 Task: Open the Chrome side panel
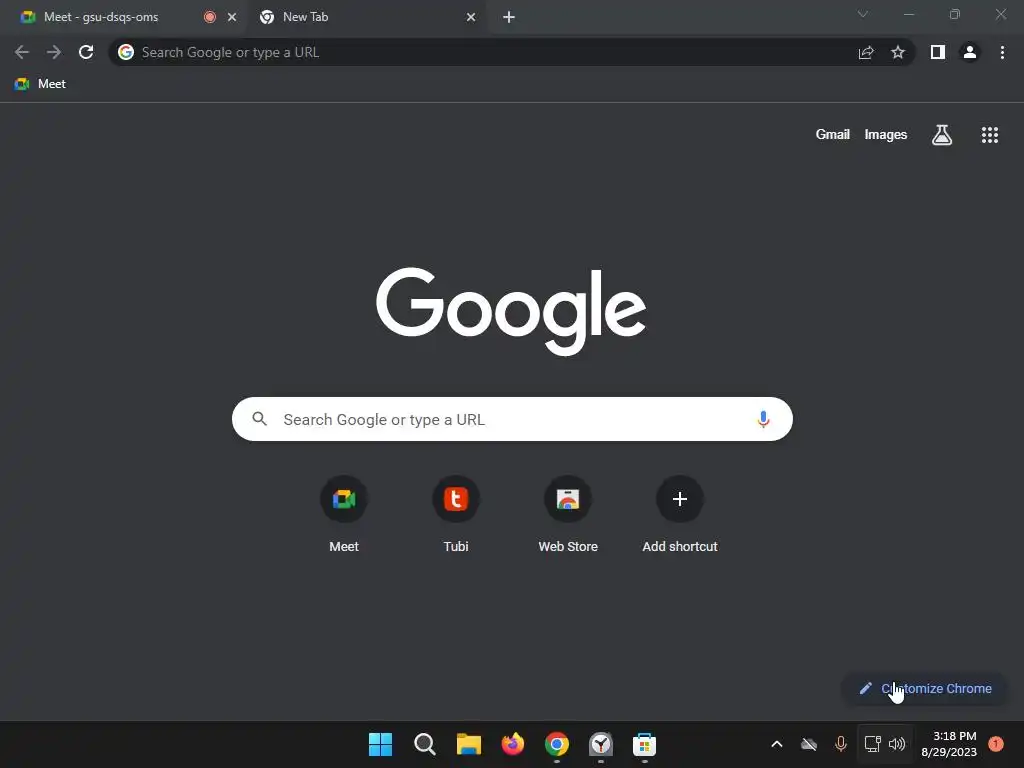938,52
